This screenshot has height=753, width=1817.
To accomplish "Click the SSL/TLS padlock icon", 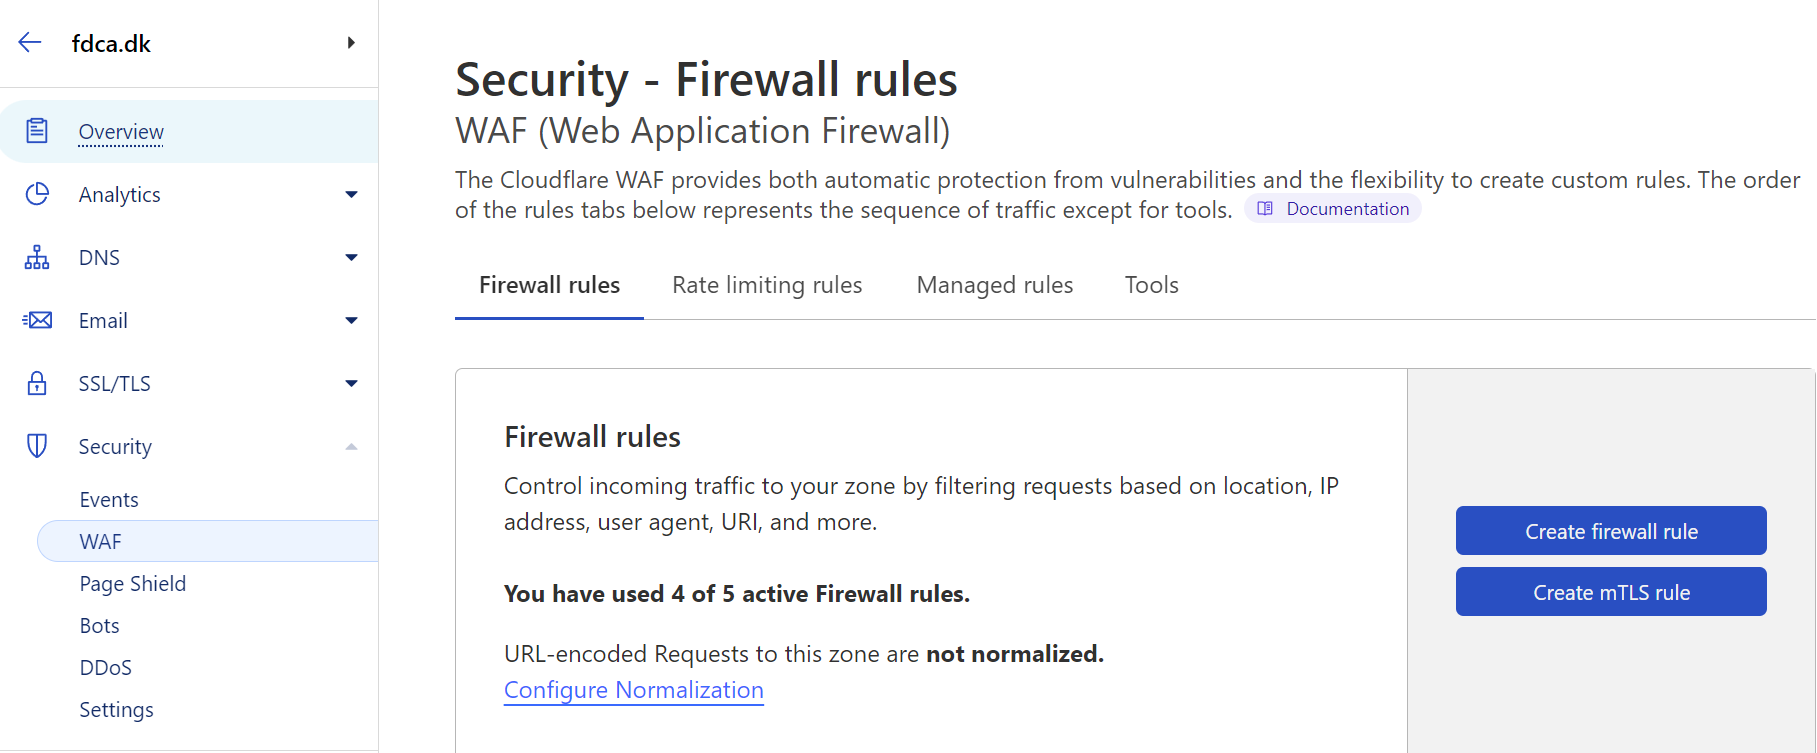I will tap(37, 383).
